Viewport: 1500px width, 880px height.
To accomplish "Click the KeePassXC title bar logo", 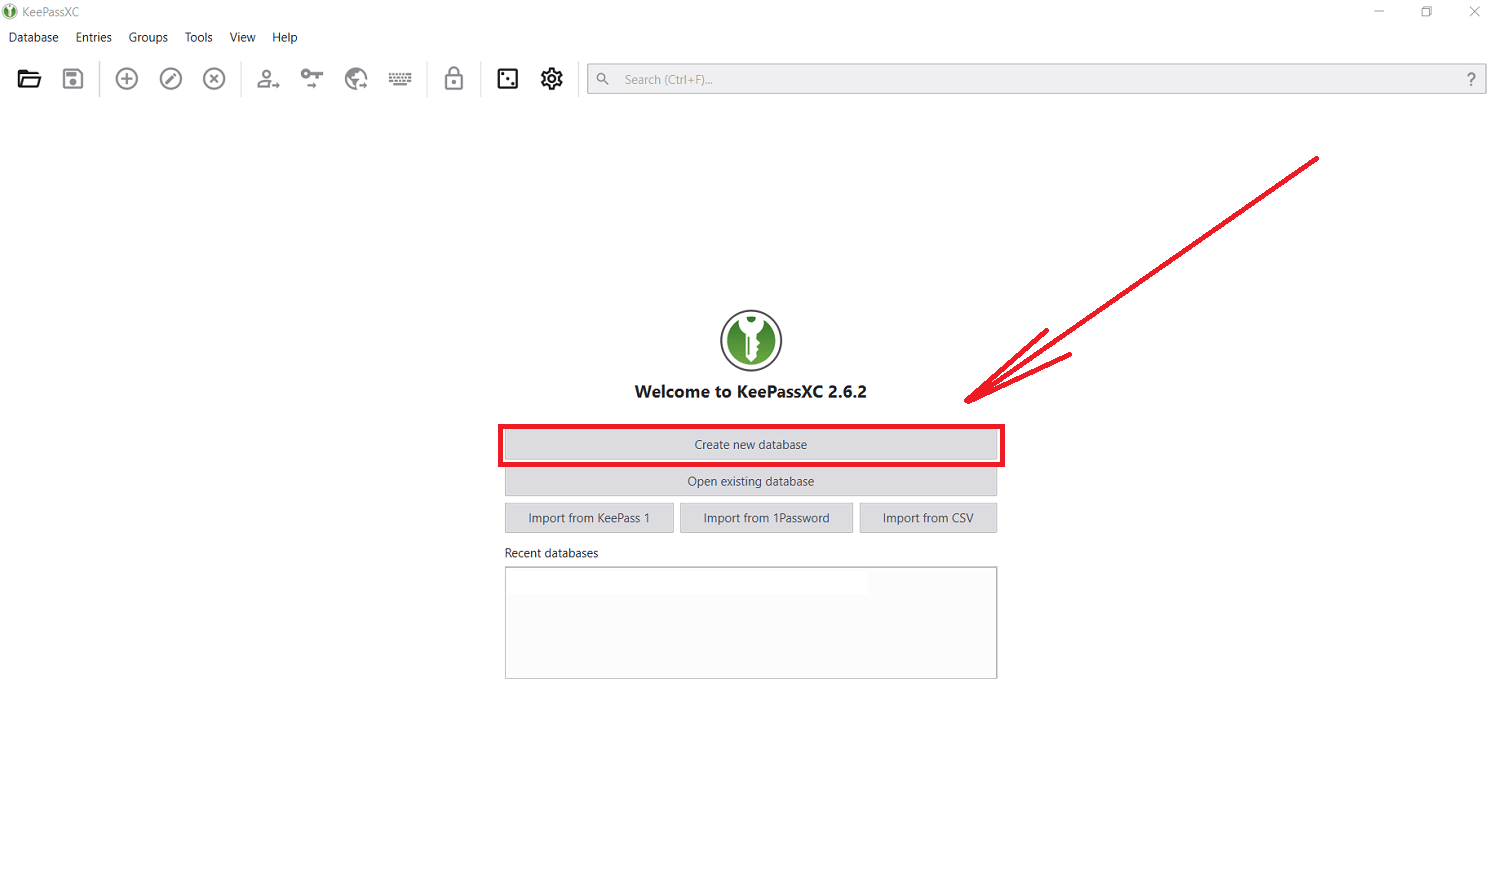I will point(10,12).
